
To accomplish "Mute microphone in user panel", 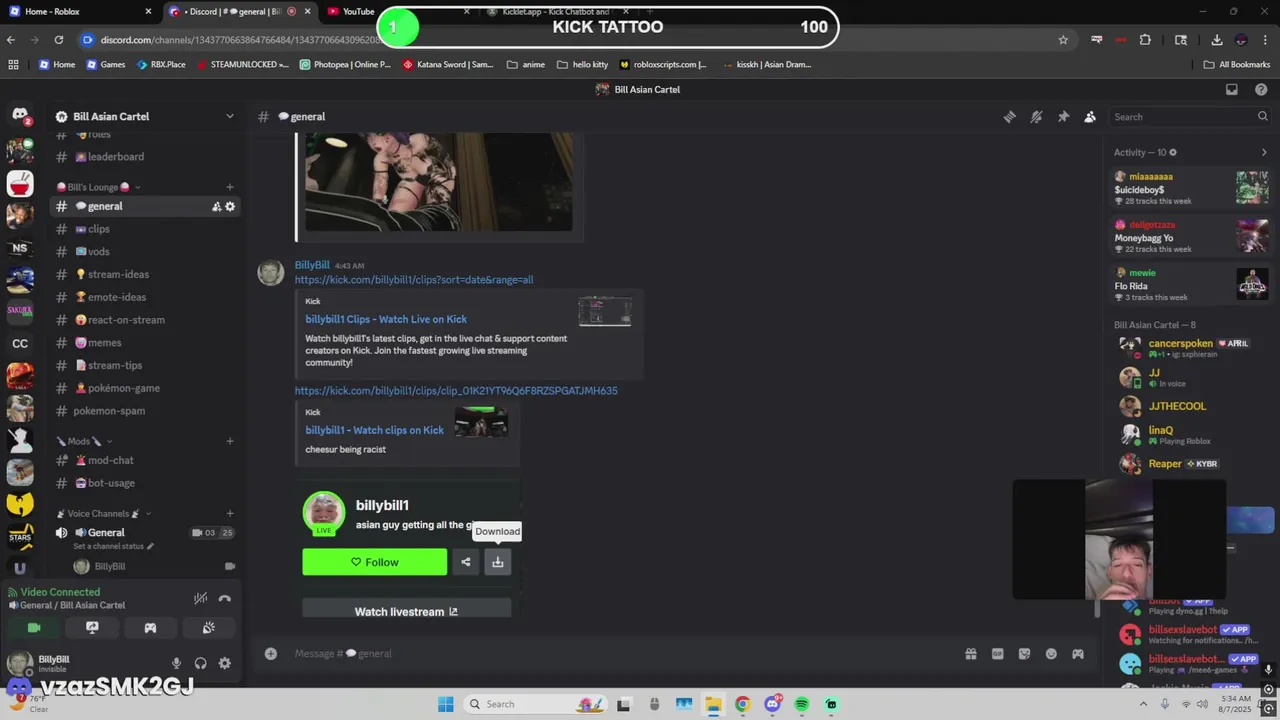I will pyautogui.click(x=176, y=663).
